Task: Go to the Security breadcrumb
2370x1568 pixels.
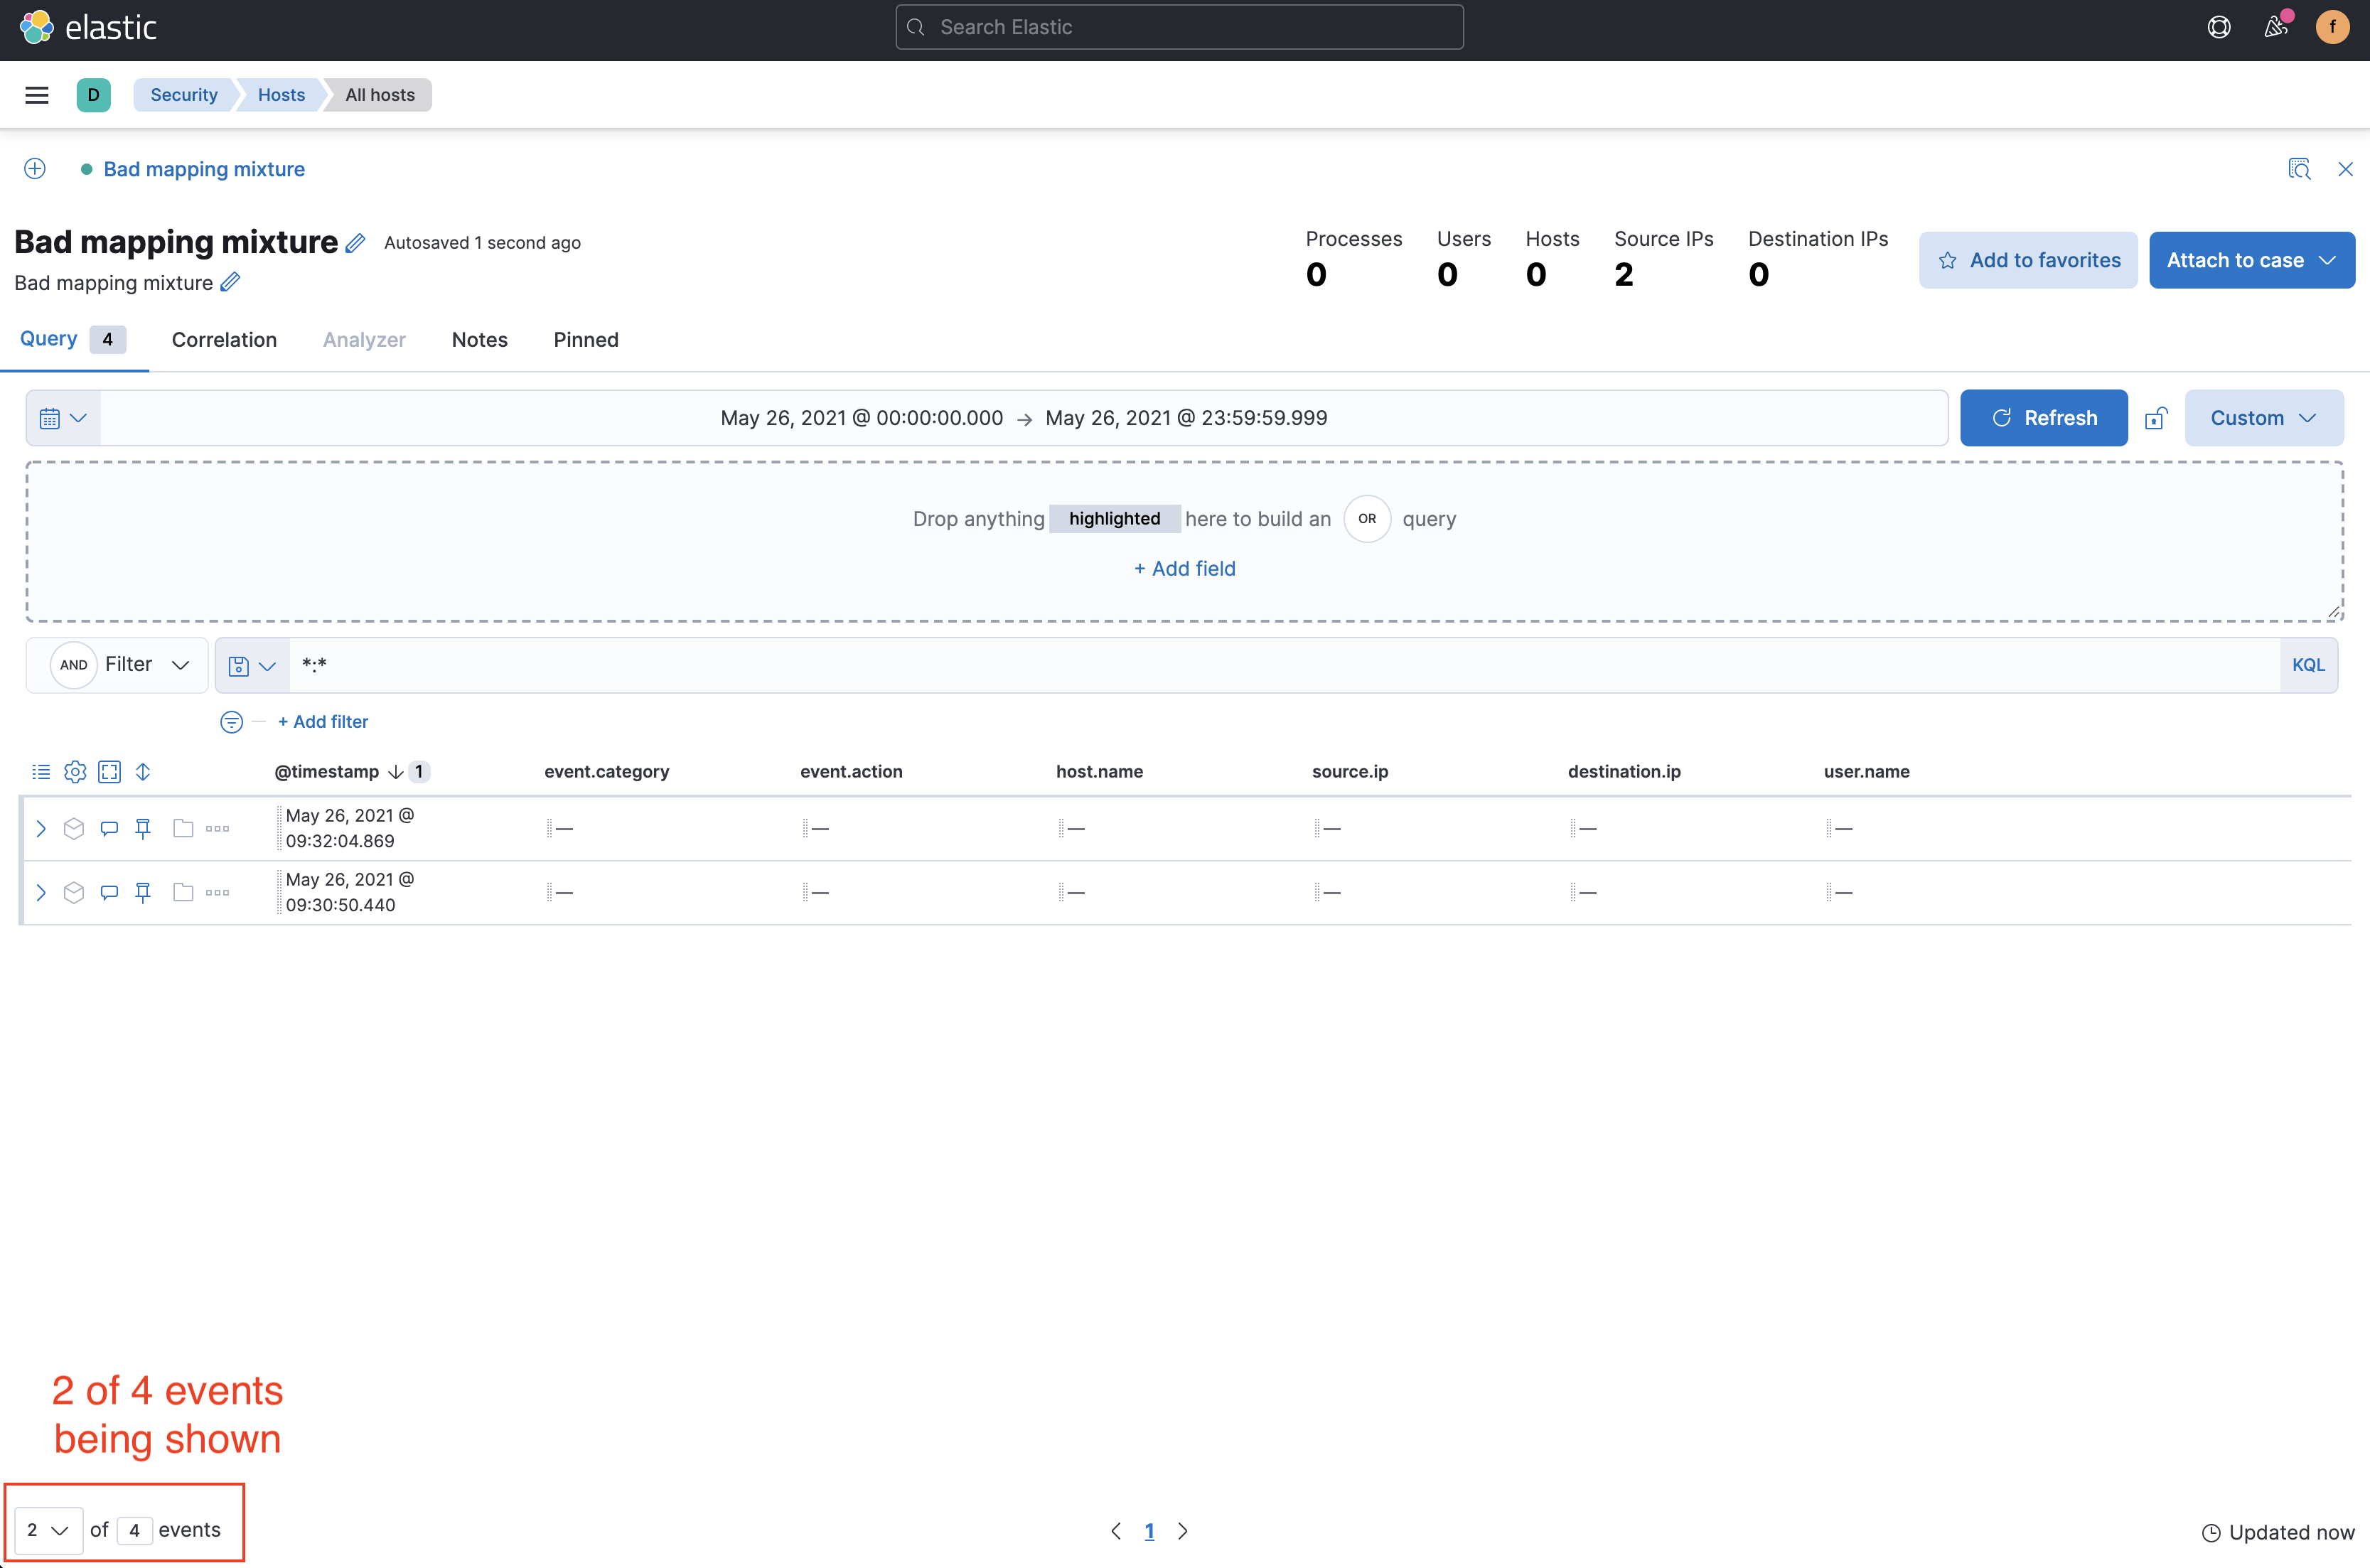Action: pos(184,95)
